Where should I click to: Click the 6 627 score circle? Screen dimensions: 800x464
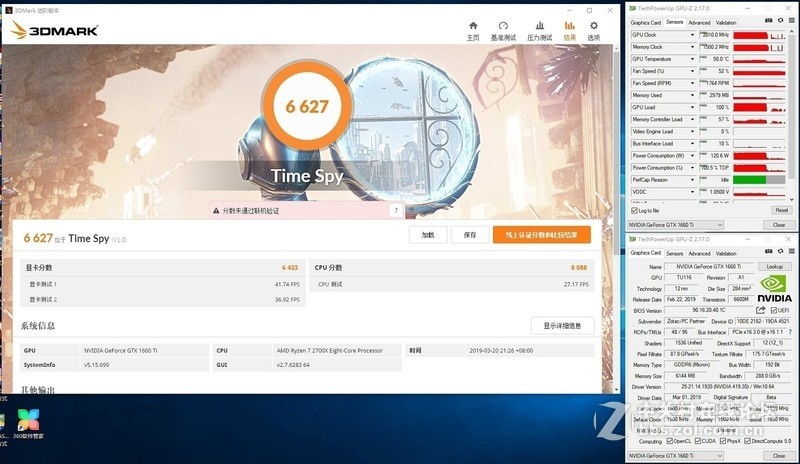(x=307, y=106)
